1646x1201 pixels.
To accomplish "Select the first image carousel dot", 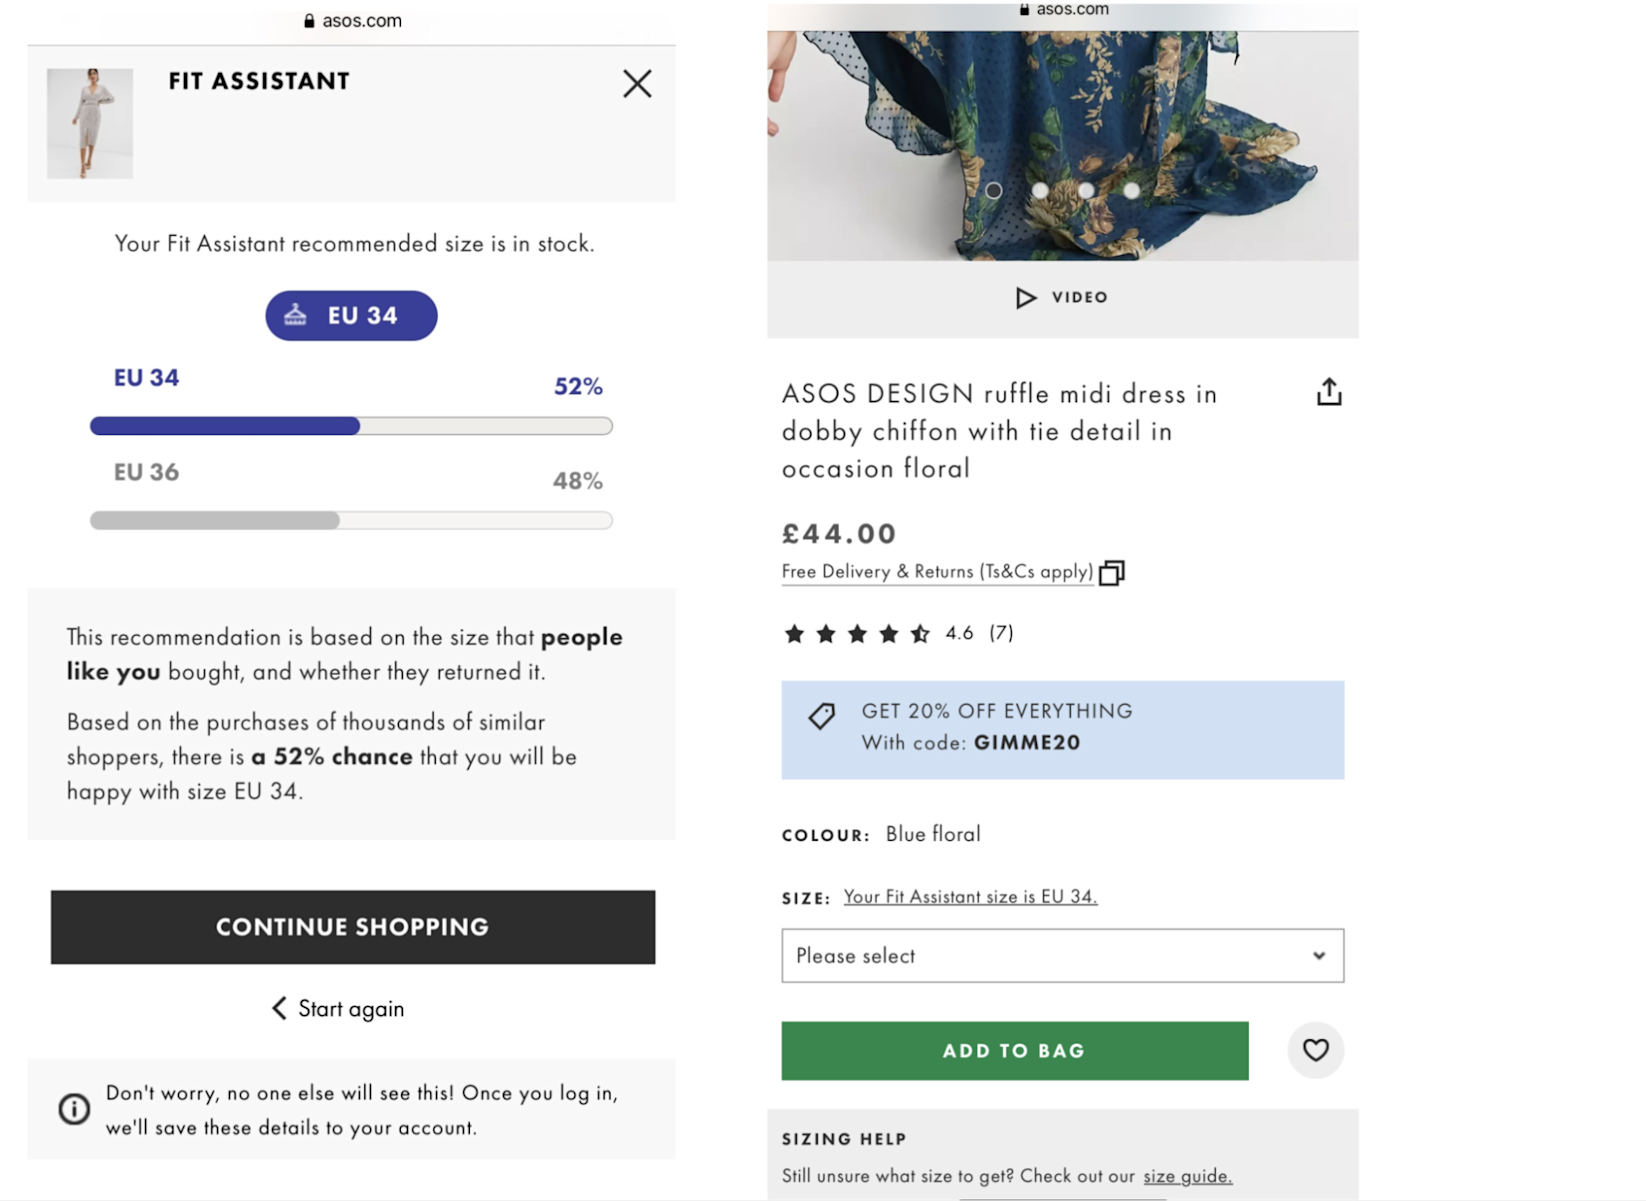I will pyautogui.click(x=993, y=190).
